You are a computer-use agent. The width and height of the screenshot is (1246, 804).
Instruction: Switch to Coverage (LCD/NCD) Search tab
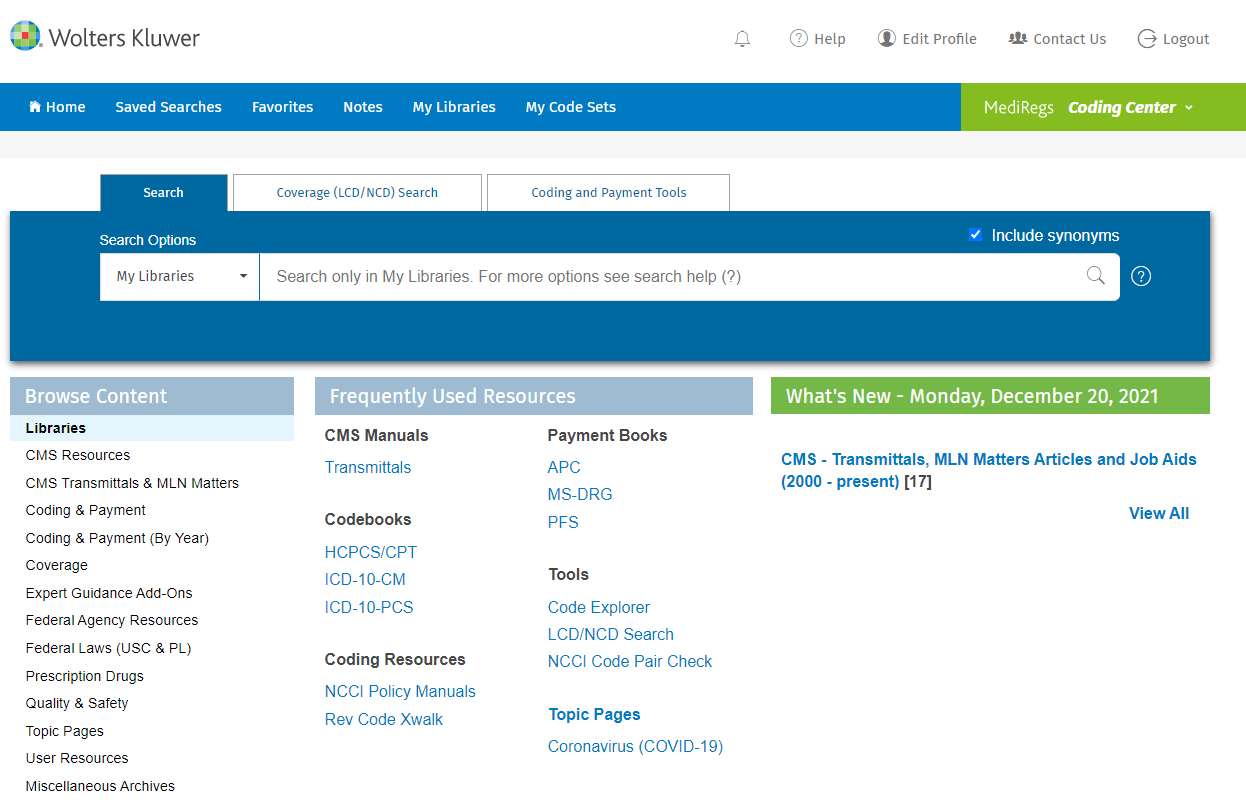tap(357, 193)
